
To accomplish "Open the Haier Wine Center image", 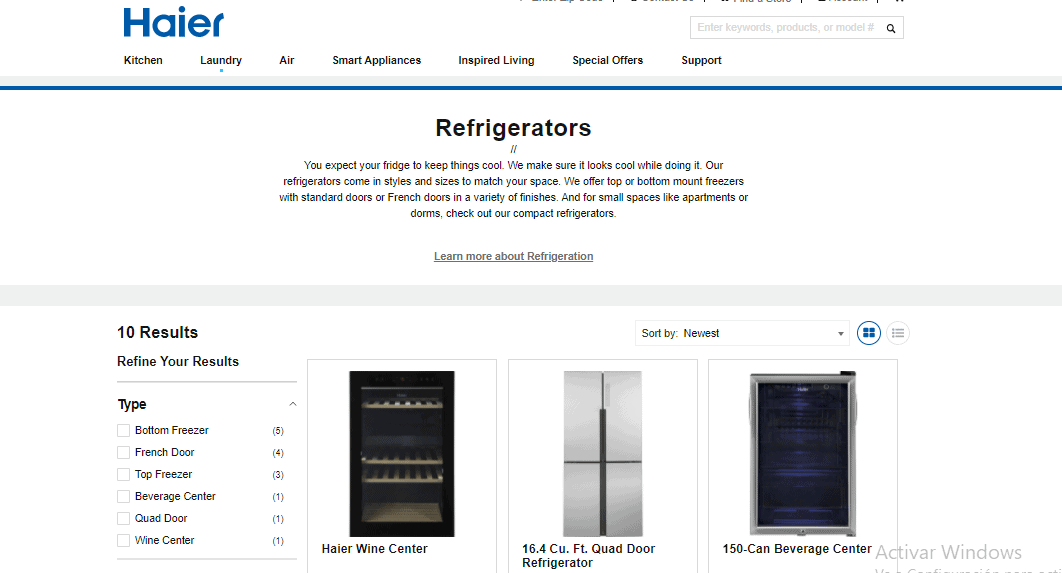I will (402, 454).
